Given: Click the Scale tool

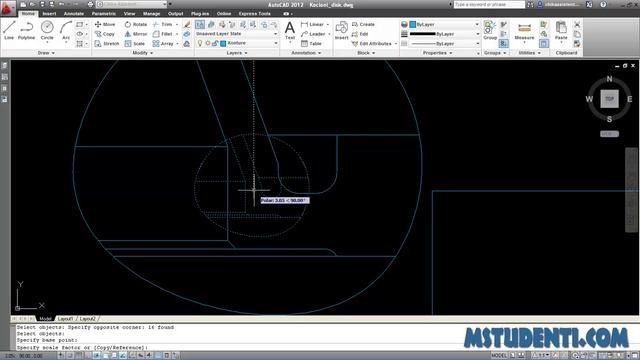Looking at the screenshot, I should pyautogui.click(x=135, y=43).
